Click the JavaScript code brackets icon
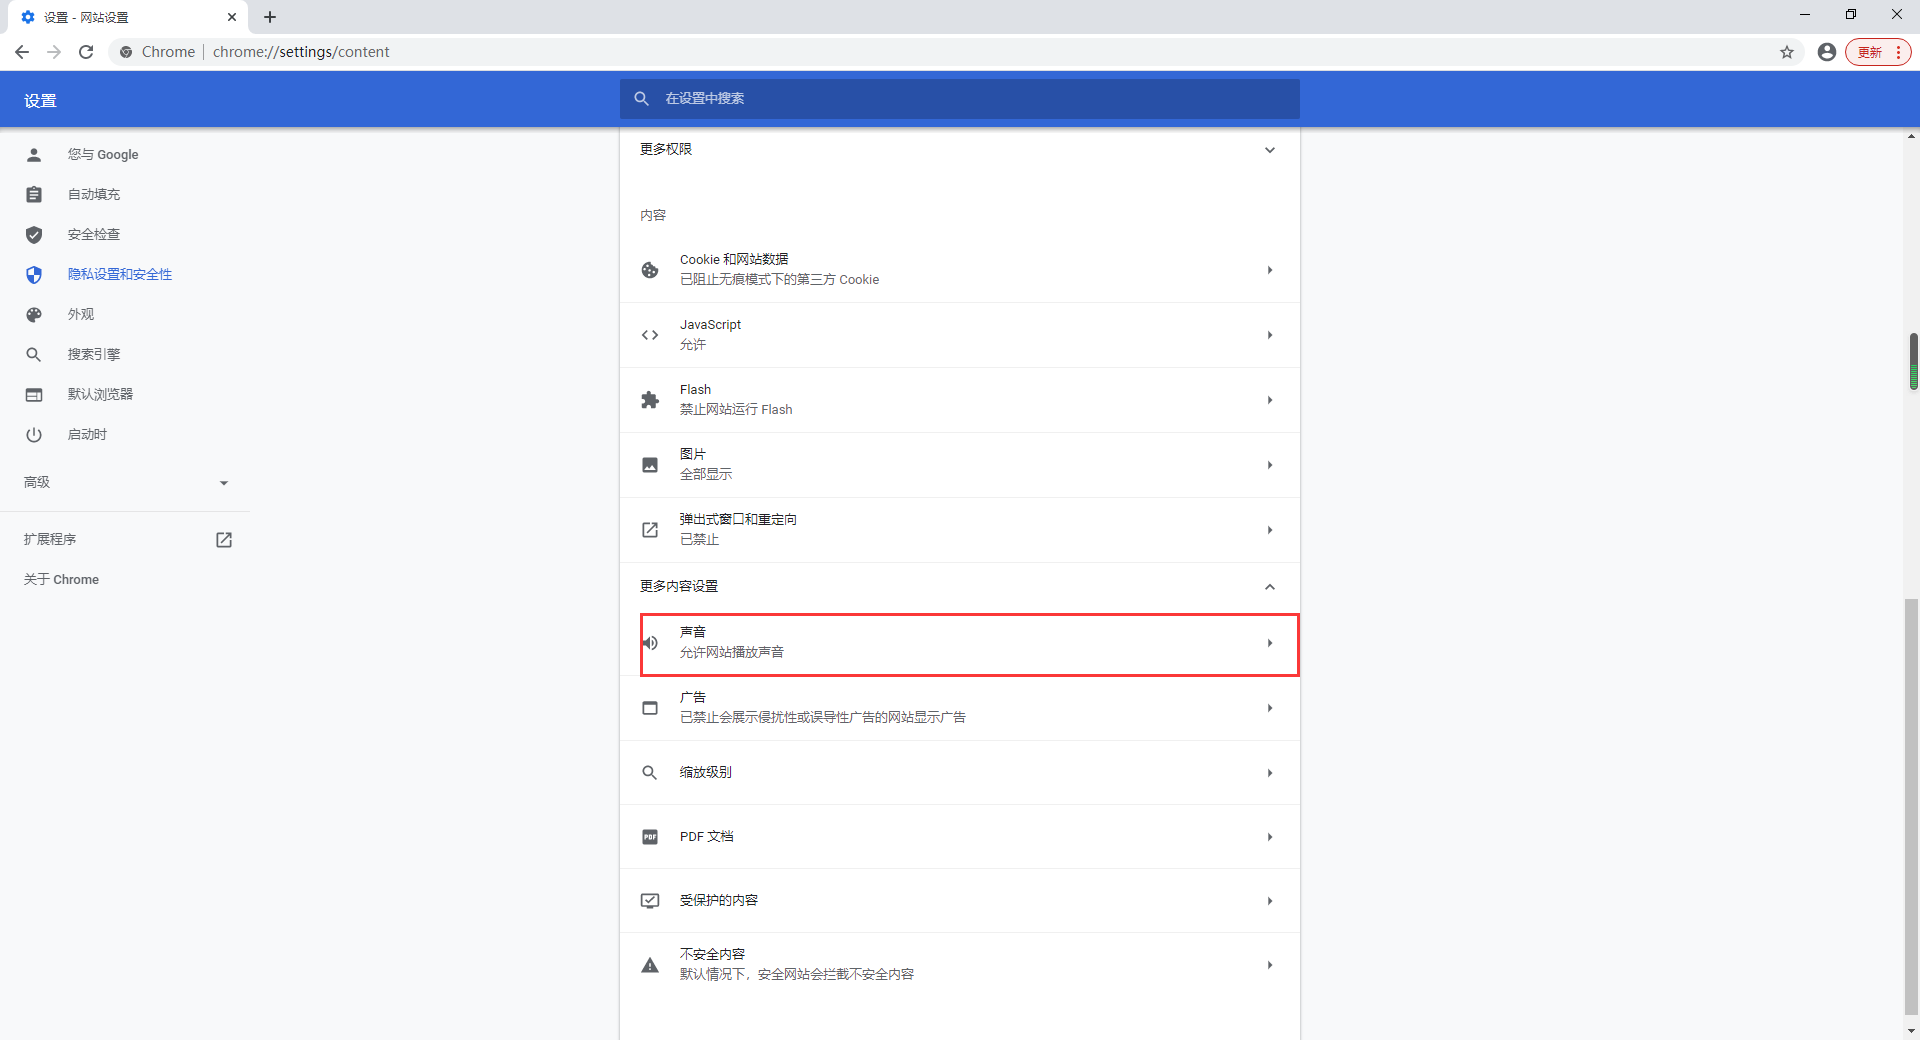 [650, 335]
